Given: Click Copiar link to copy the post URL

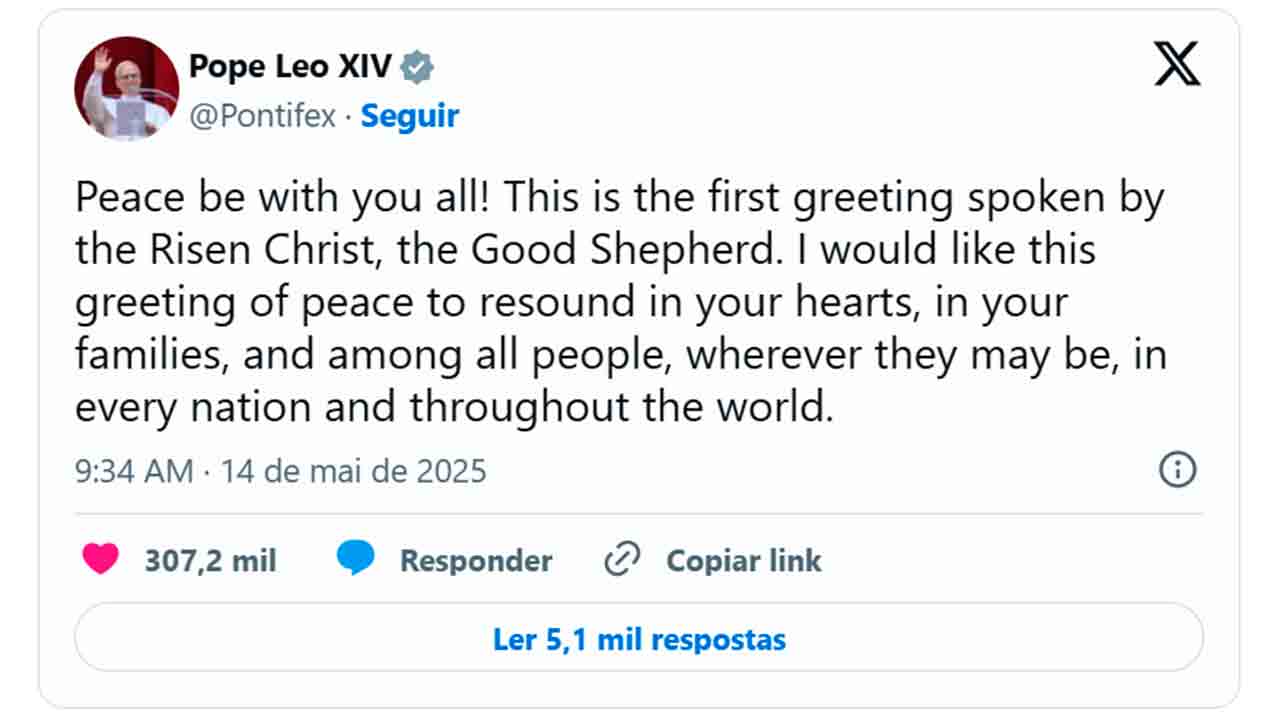Looking at the screenshot, I should (743, 560).
